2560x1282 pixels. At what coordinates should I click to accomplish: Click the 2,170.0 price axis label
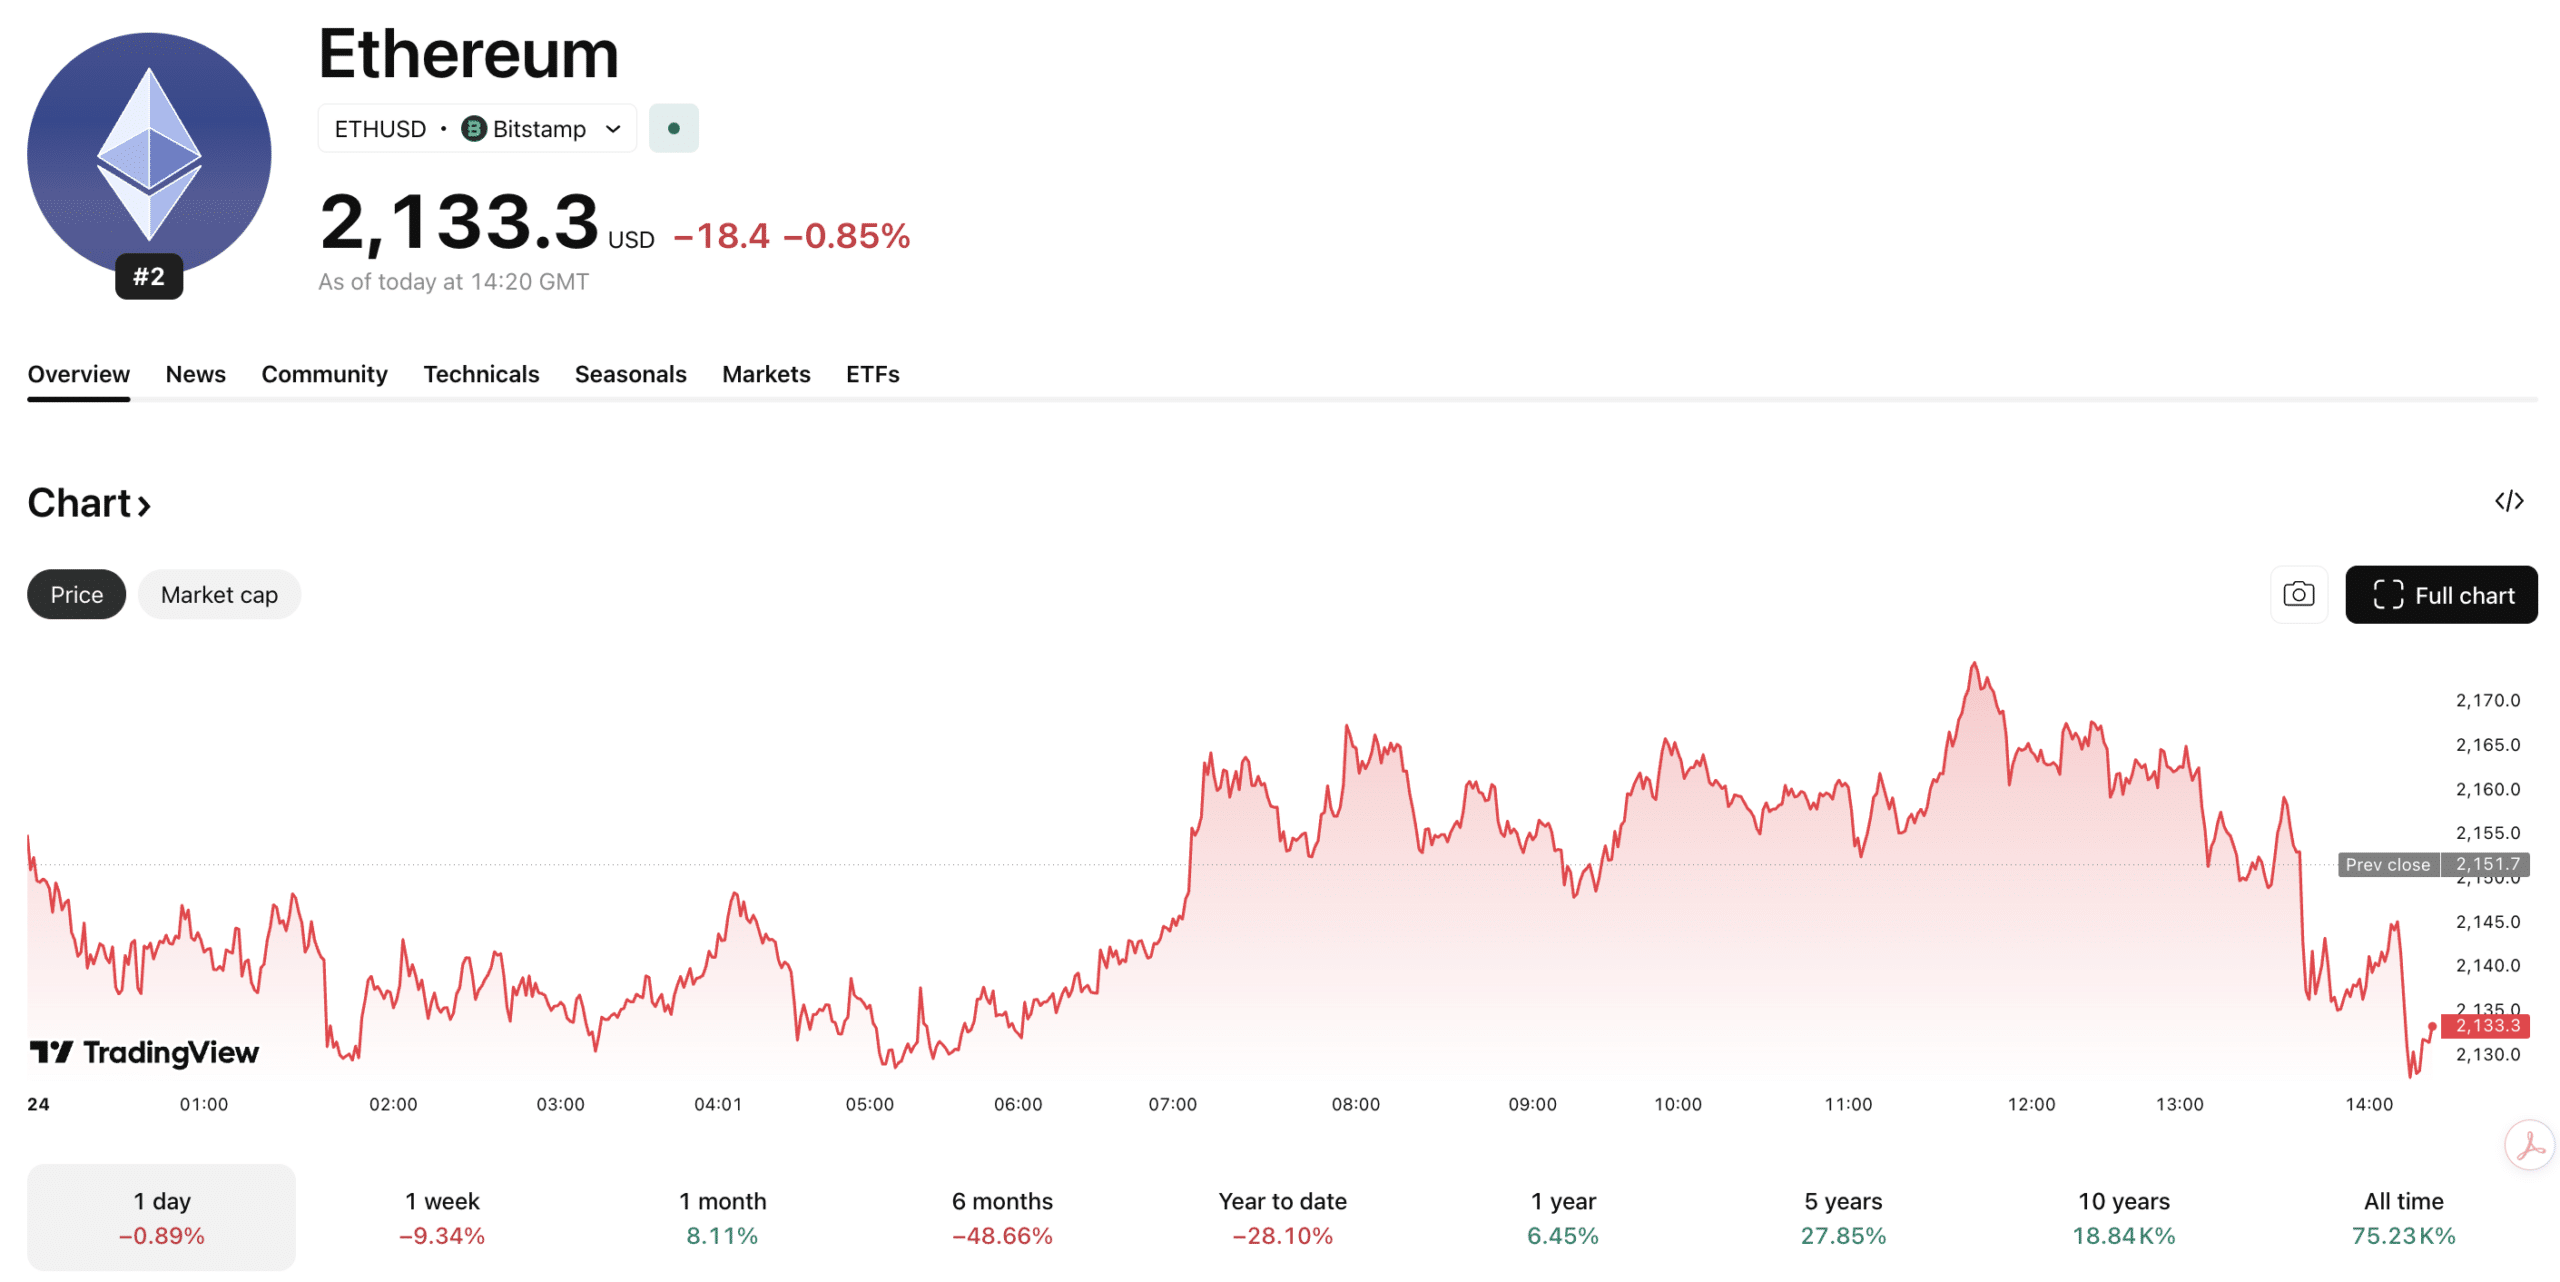[x=2487, y=700]
